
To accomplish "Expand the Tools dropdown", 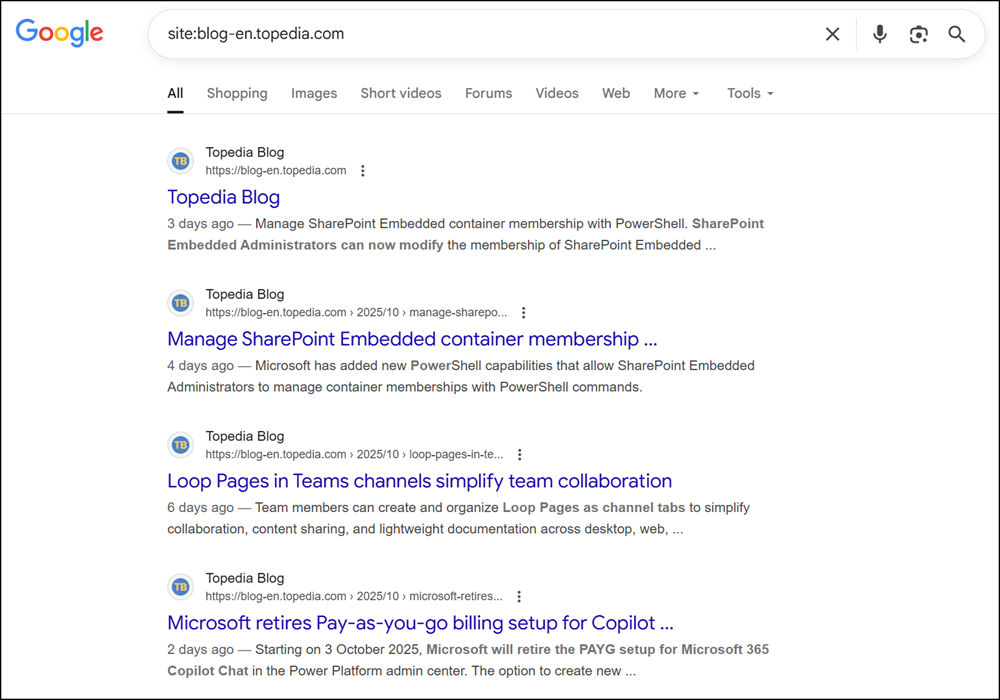I will click(x=750, y=93).
